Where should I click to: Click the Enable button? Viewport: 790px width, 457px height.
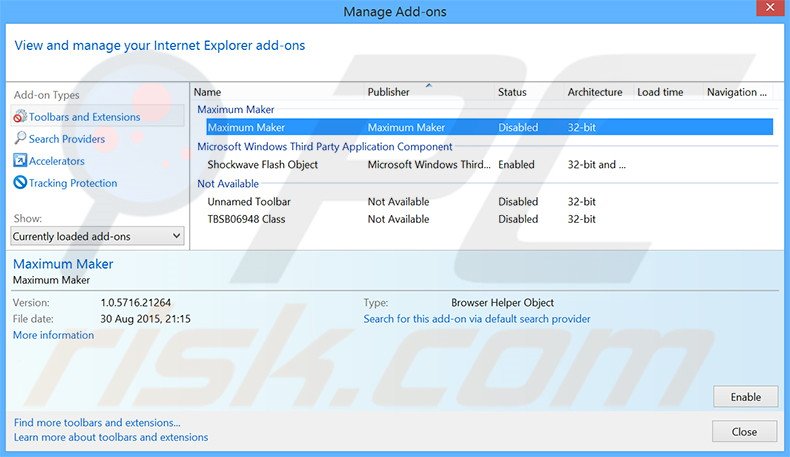point(746,397)
